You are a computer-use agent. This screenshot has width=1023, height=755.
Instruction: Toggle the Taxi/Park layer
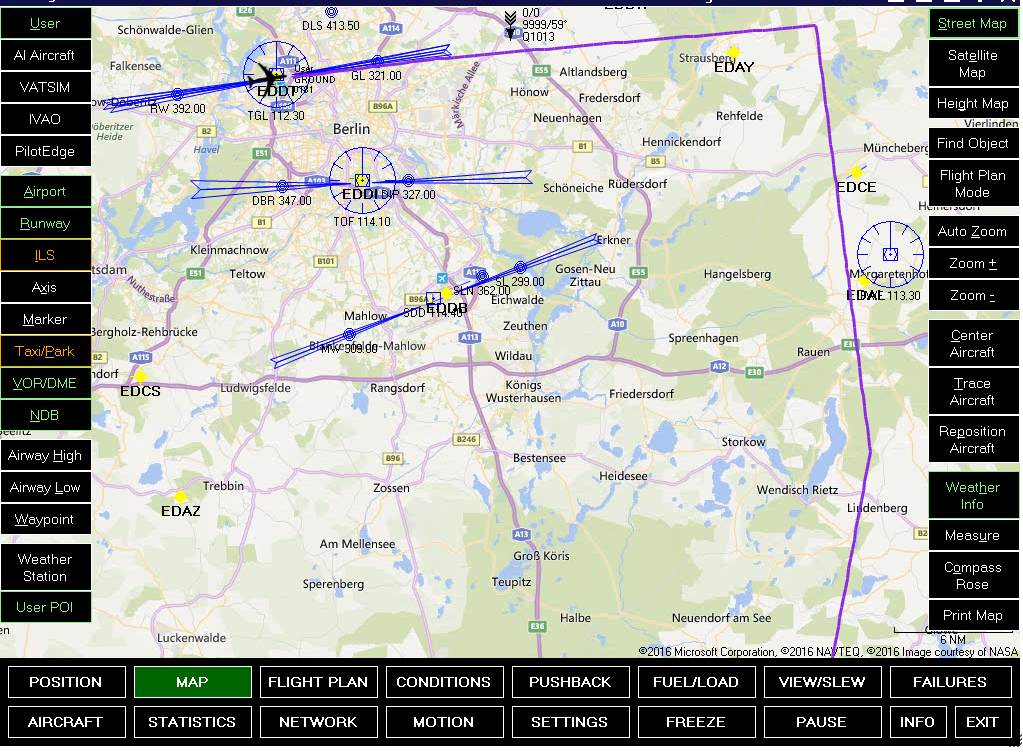(x=45, y=352)
